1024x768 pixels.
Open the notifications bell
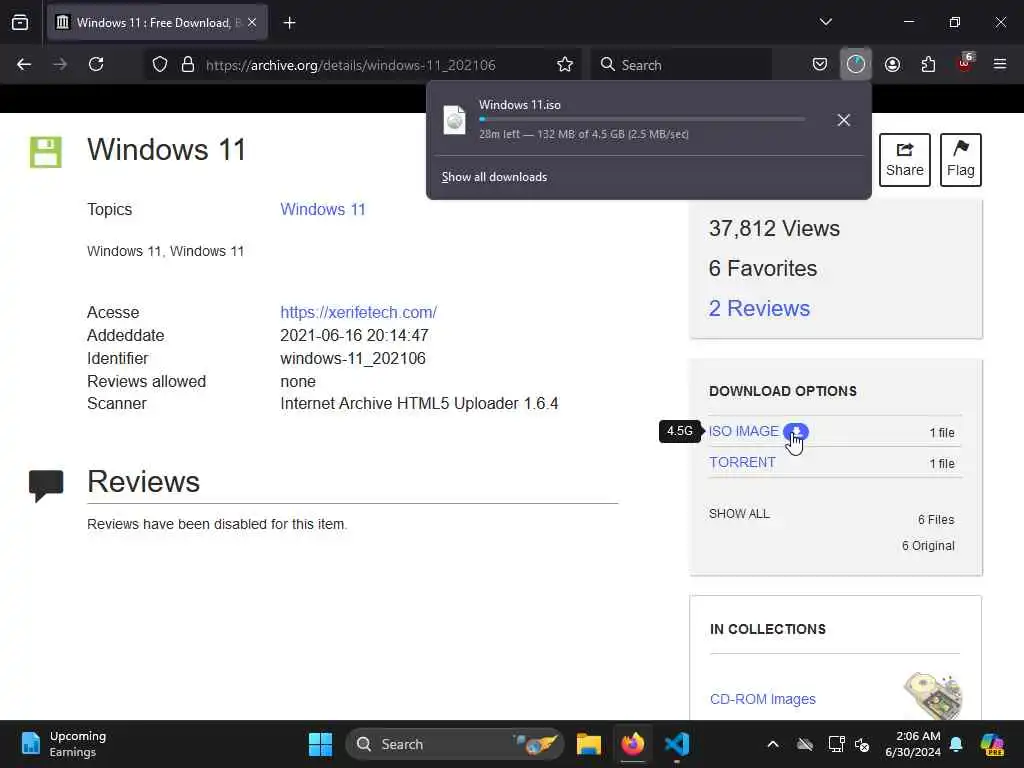coord(956,744)
